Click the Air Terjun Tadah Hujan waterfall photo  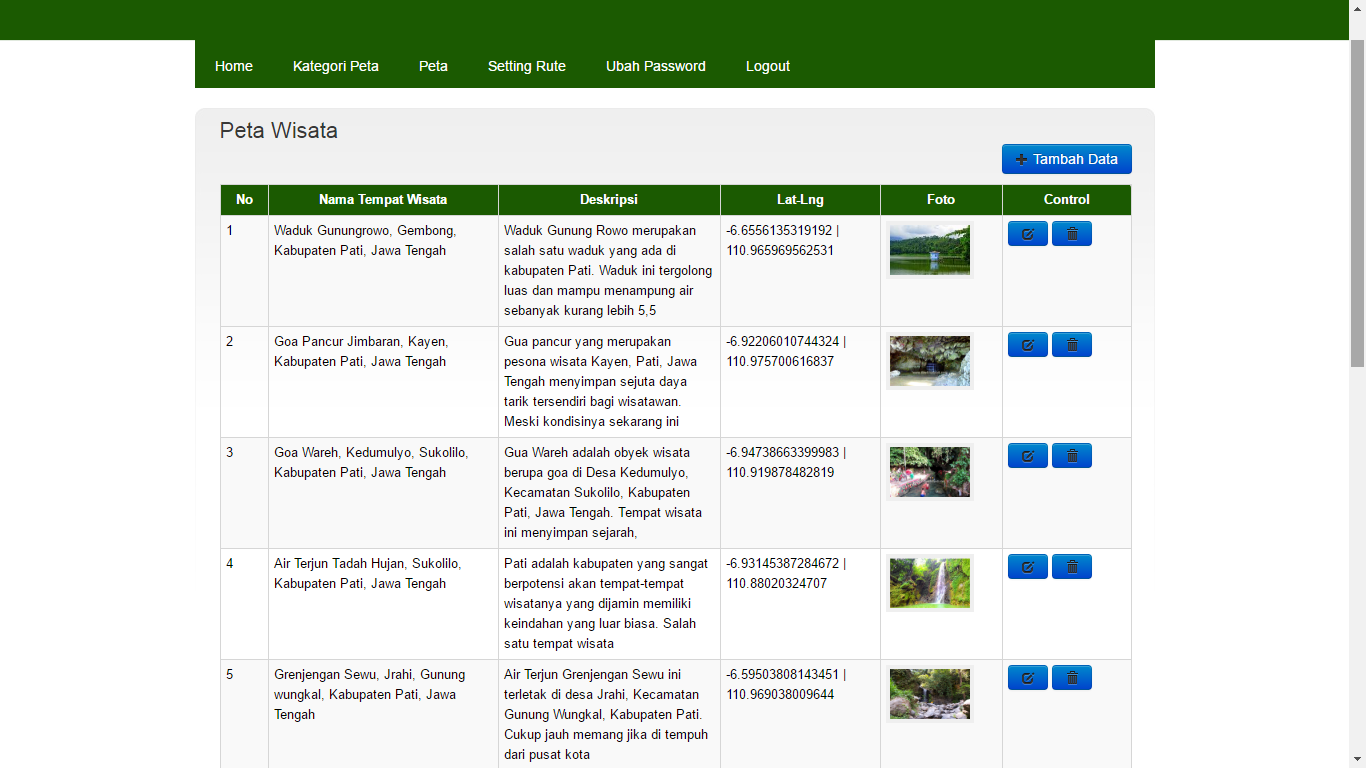929,583
